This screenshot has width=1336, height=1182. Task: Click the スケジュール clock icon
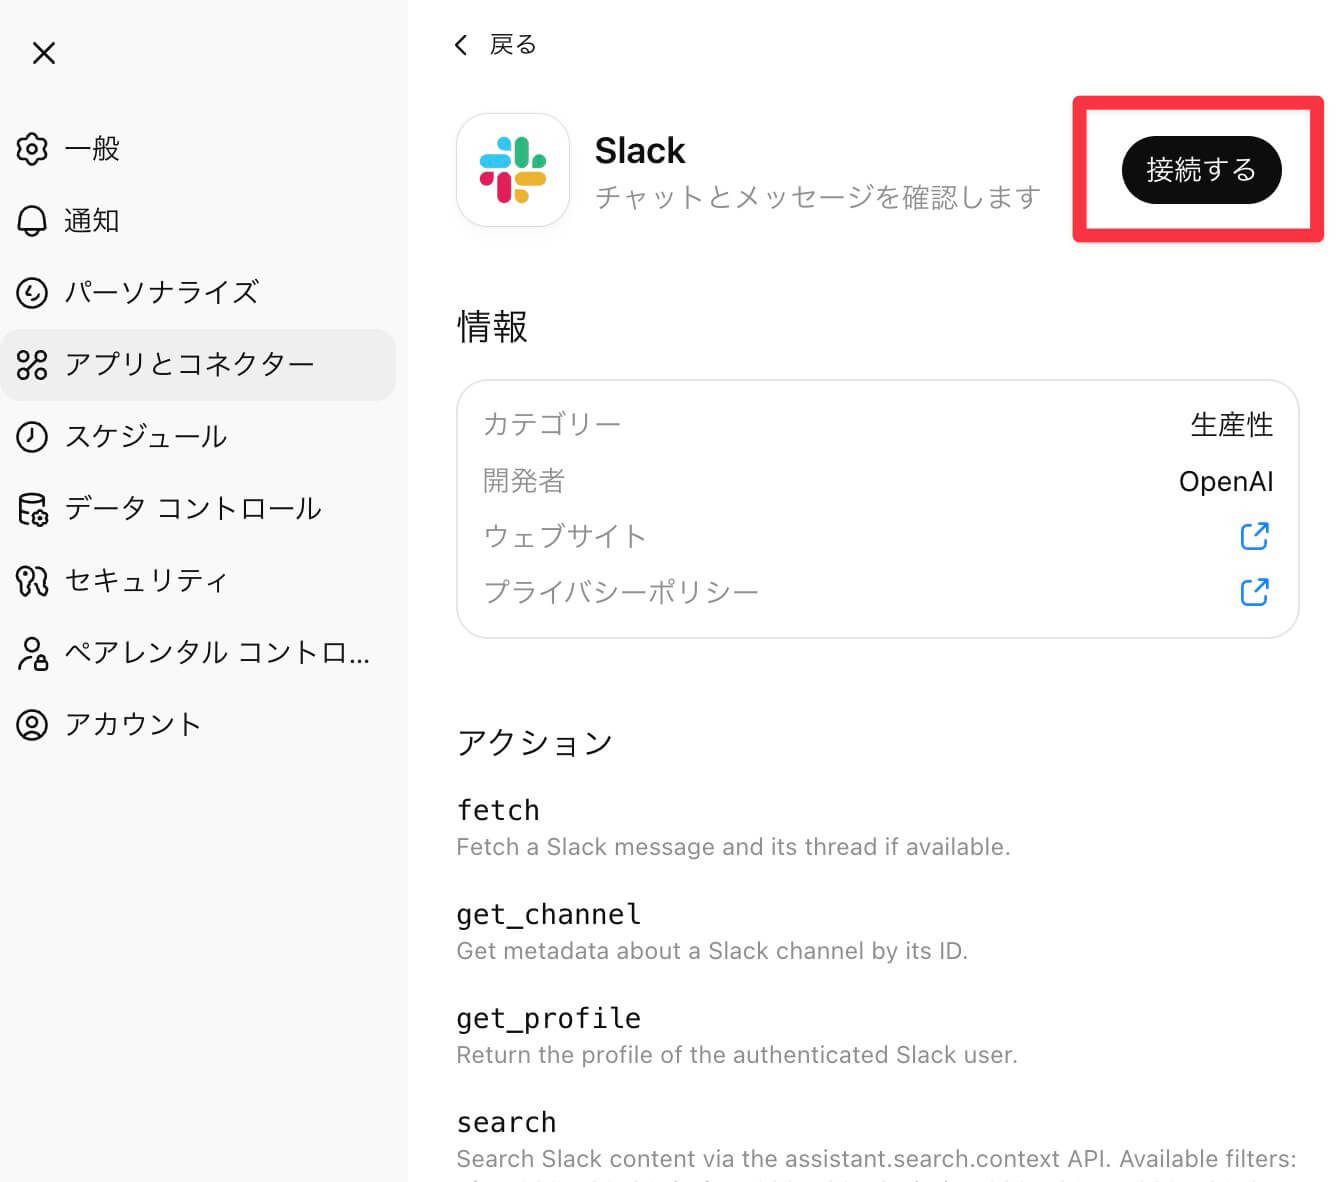tap(32, 437)
